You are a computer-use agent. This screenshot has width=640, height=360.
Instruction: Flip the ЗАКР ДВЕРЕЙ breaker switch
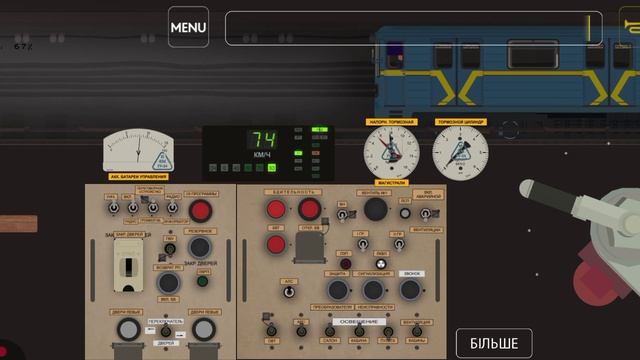coord(129,265)
